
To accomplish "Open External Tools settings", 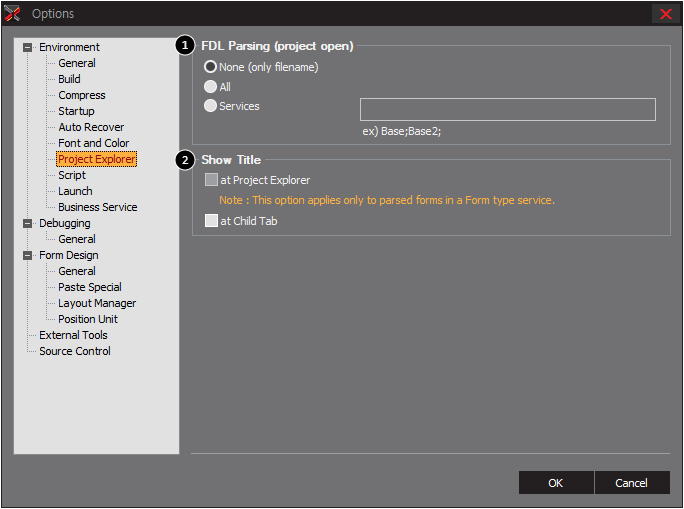I will pos(73,335).
